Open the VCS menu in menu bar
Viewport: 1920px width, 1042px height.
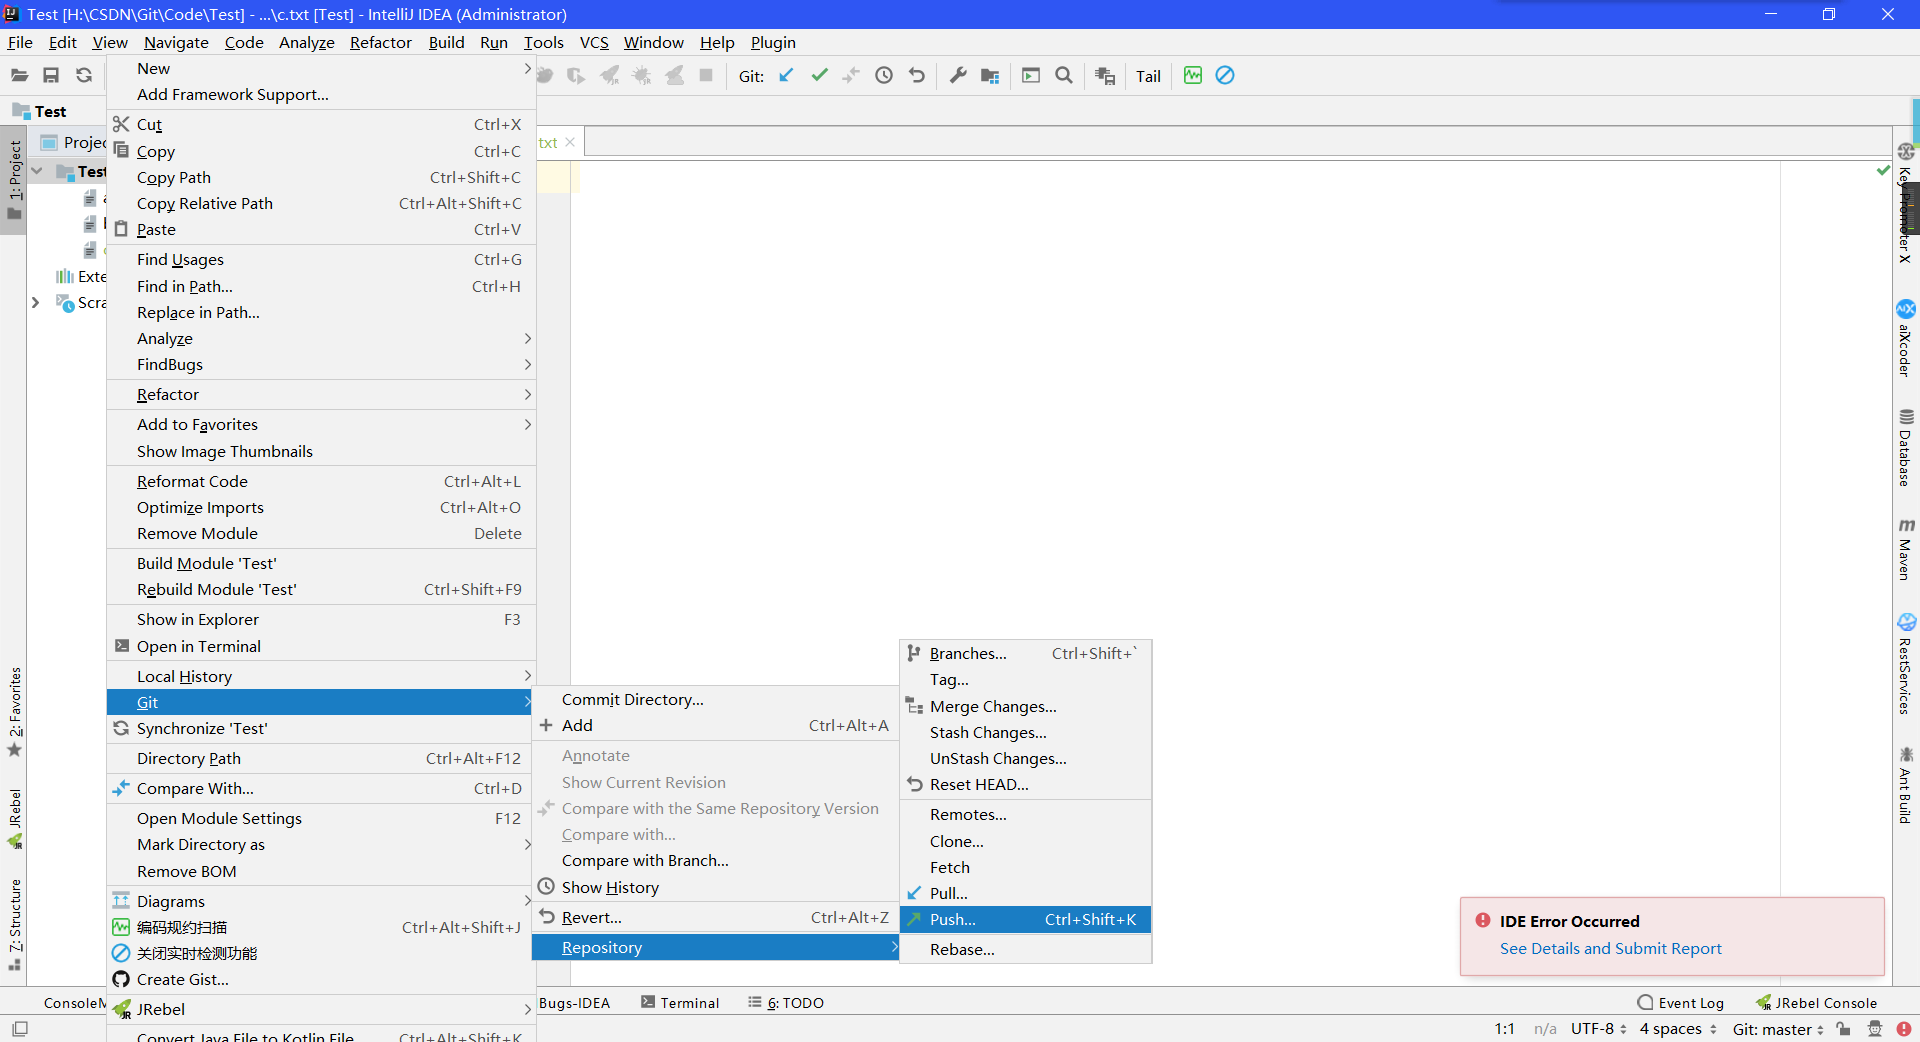[594, 42]
